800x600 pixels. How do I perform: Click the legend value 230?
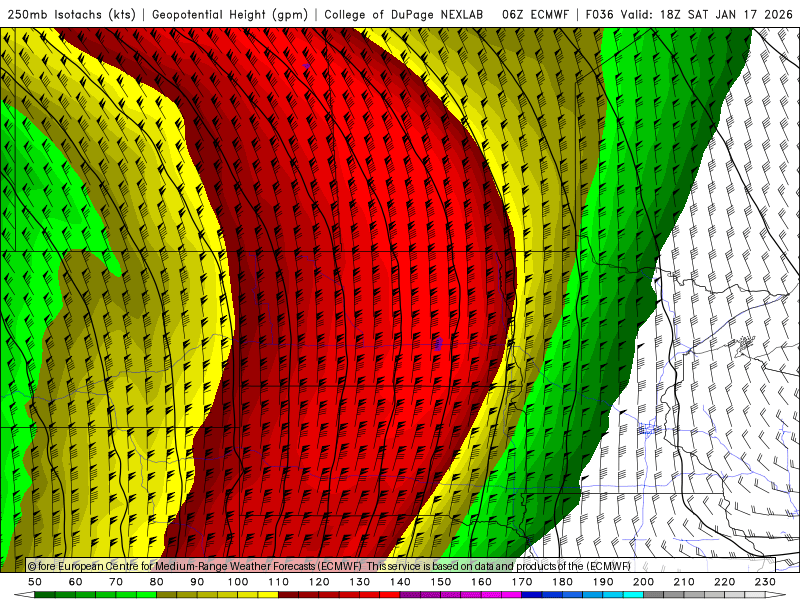765,582
